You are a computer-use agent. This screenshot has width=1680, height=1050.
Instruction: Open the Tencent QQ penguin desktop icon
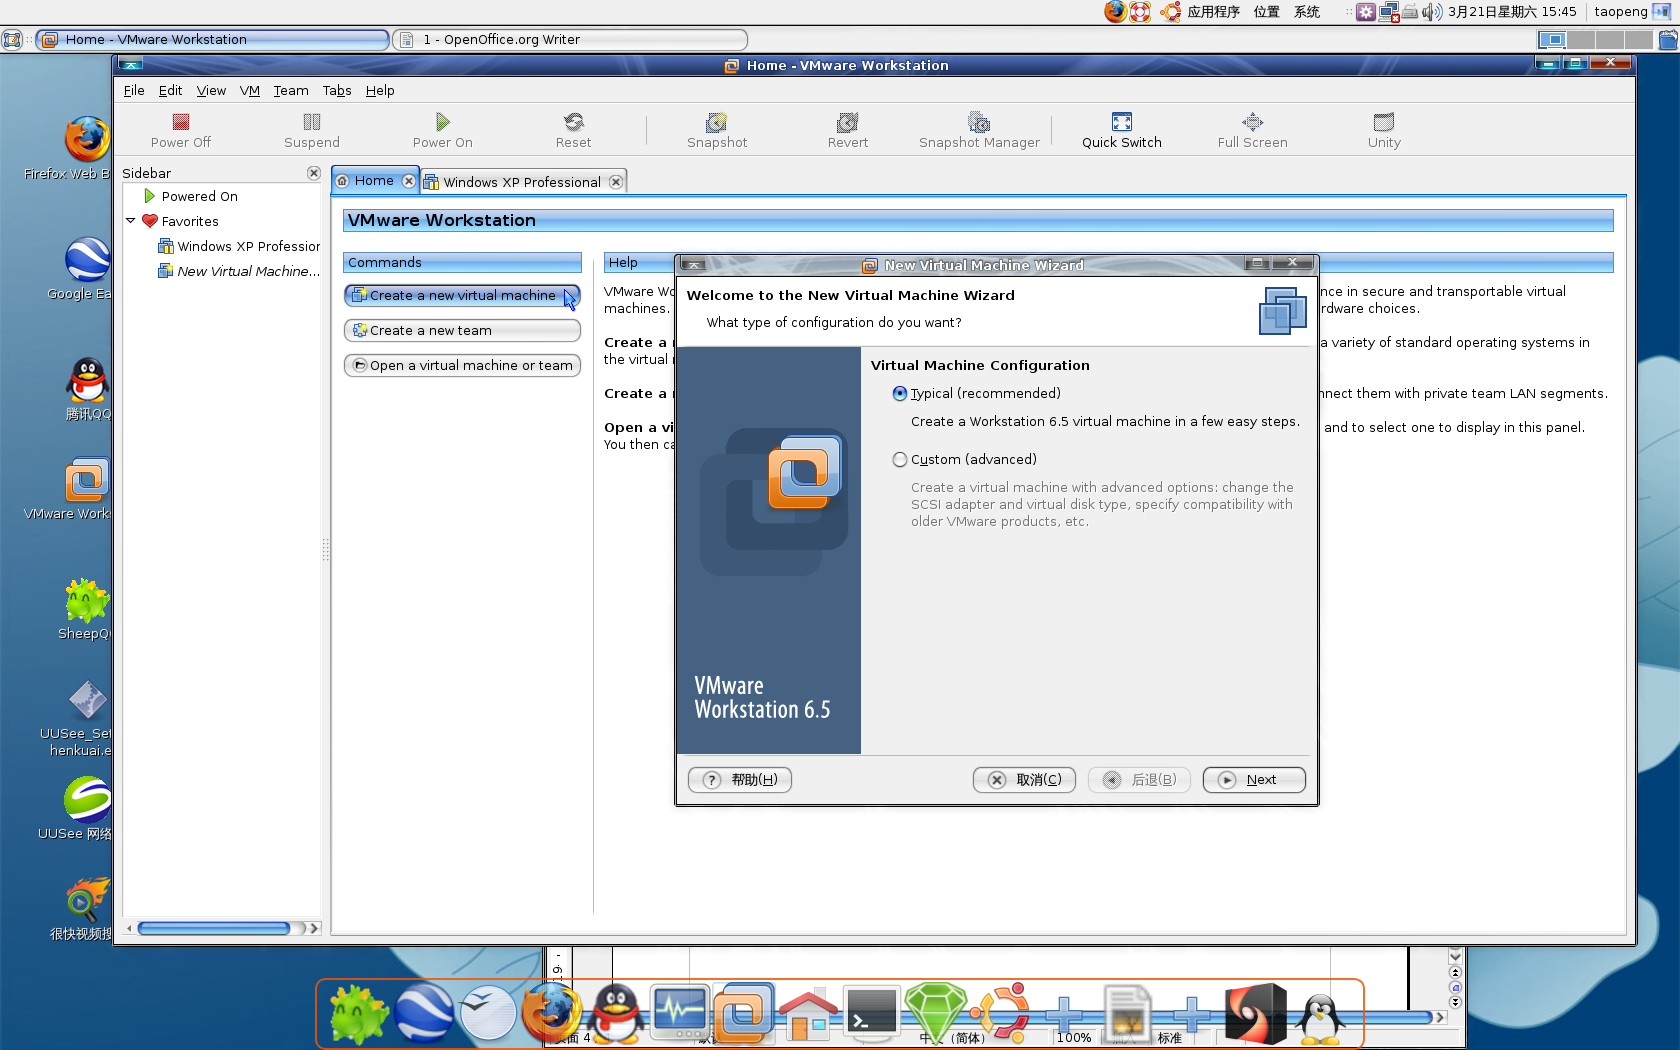pos(87,380)
